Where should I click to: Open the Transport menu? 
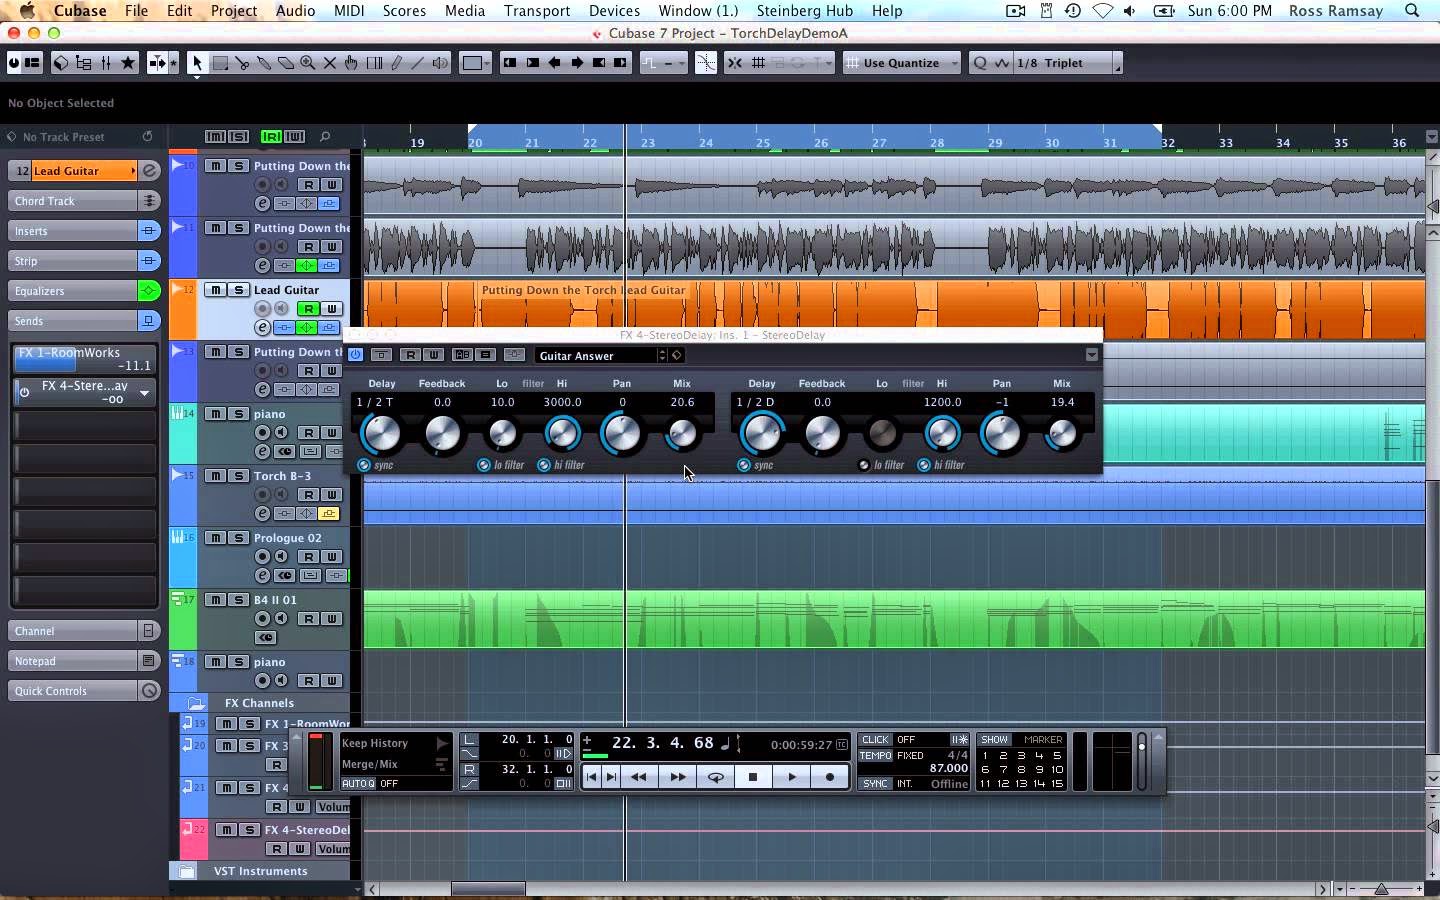537,11
